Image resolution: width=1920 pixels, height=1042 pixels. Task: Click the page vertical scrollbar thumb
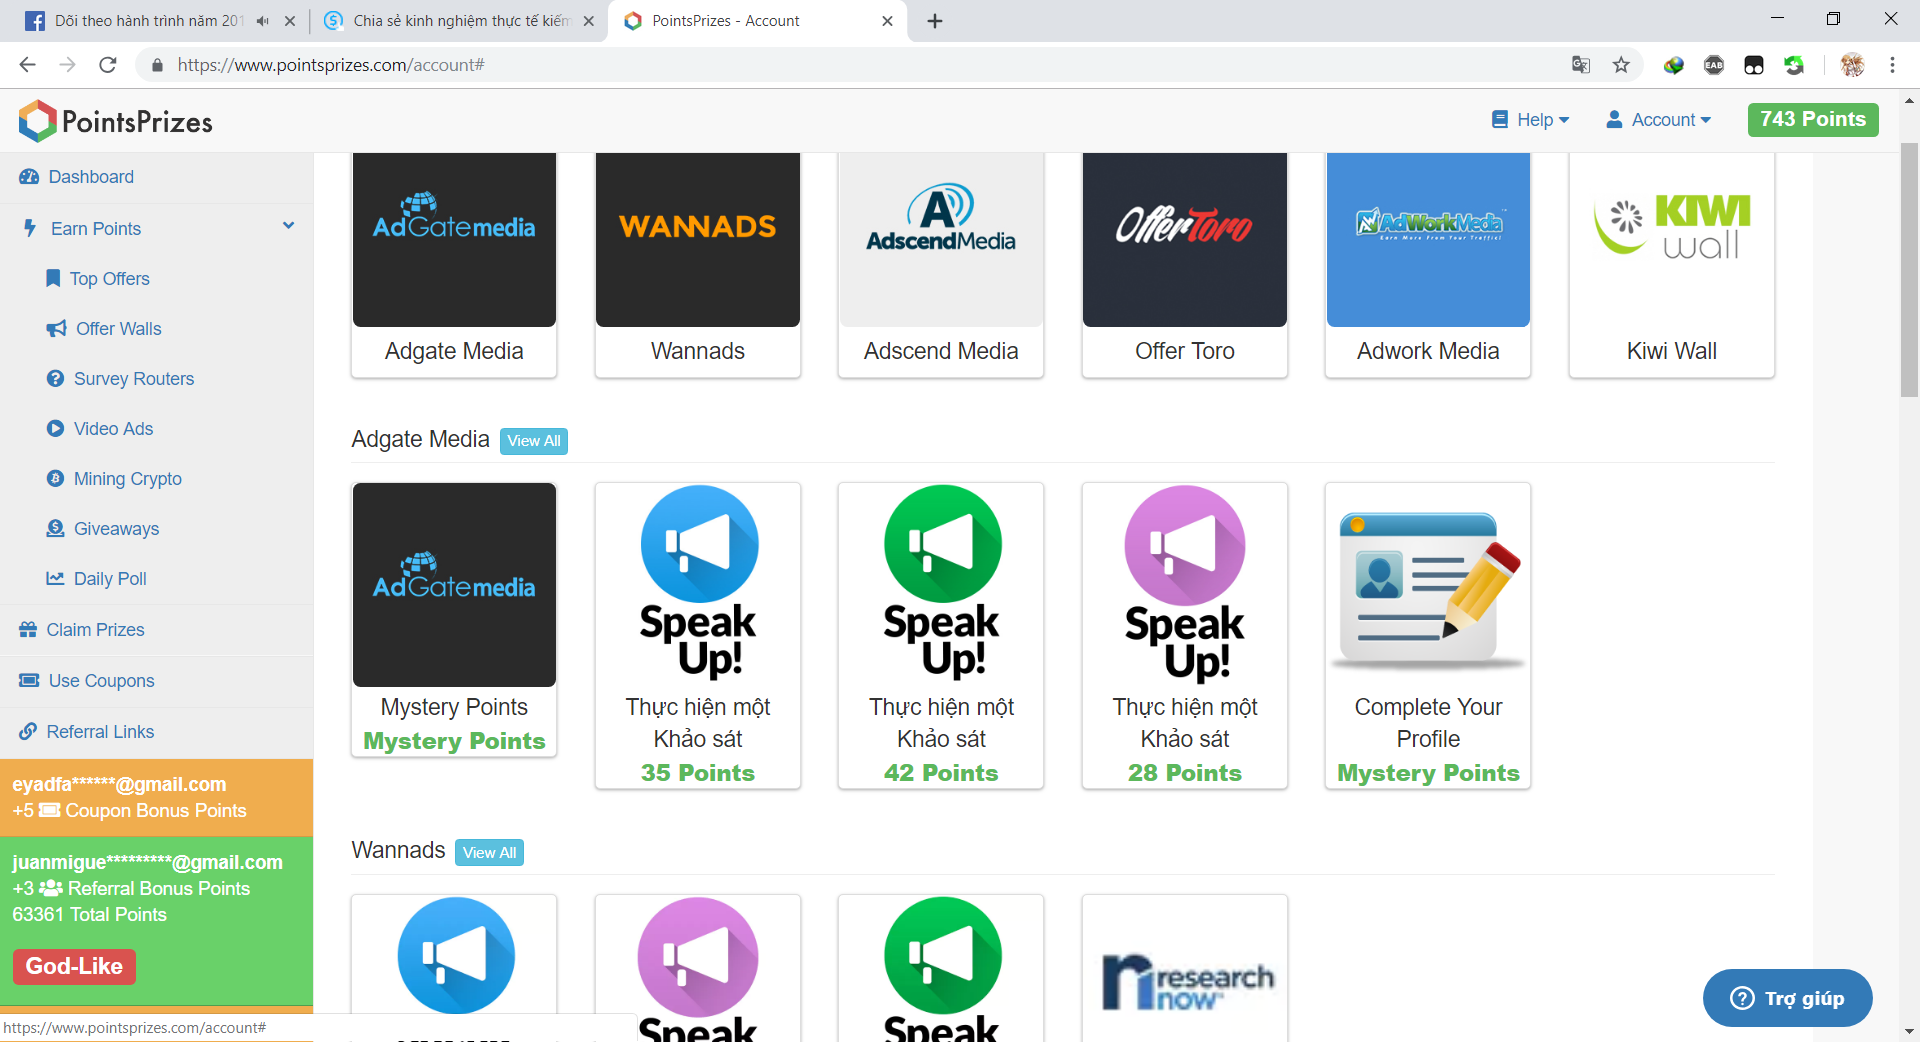1909,270
